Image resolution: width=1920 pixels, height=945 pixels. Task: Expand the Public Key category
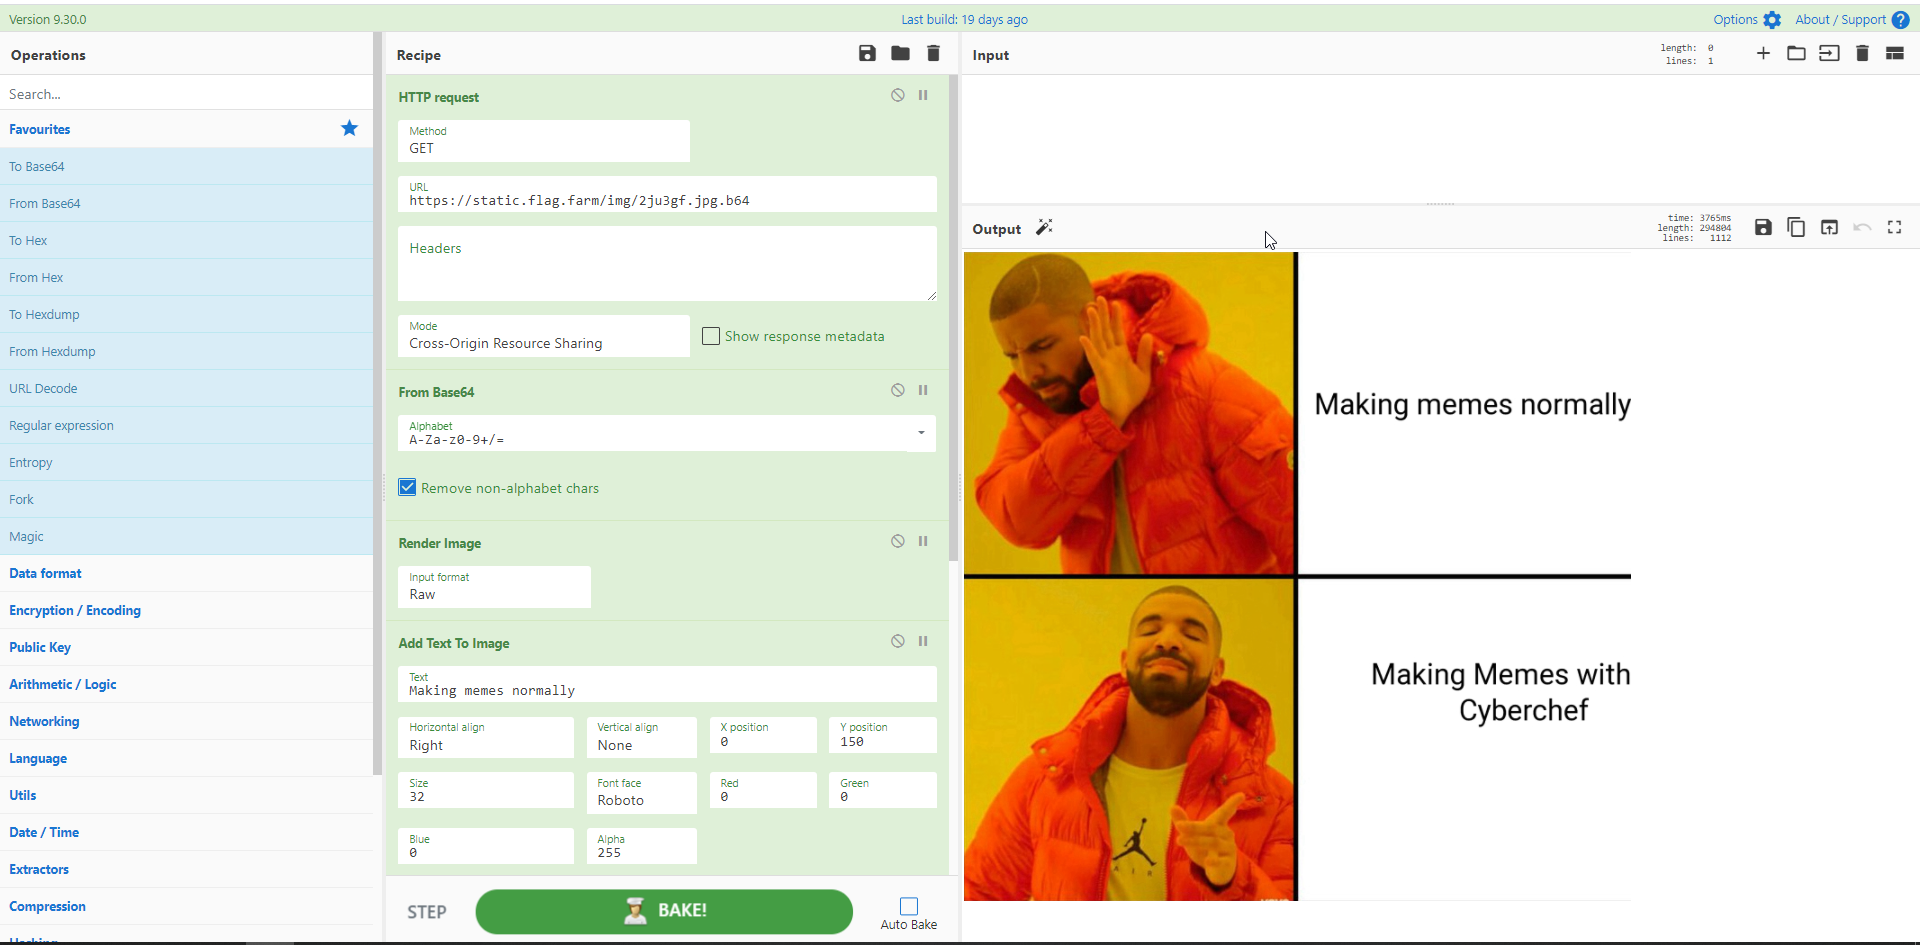coord(186,647)
